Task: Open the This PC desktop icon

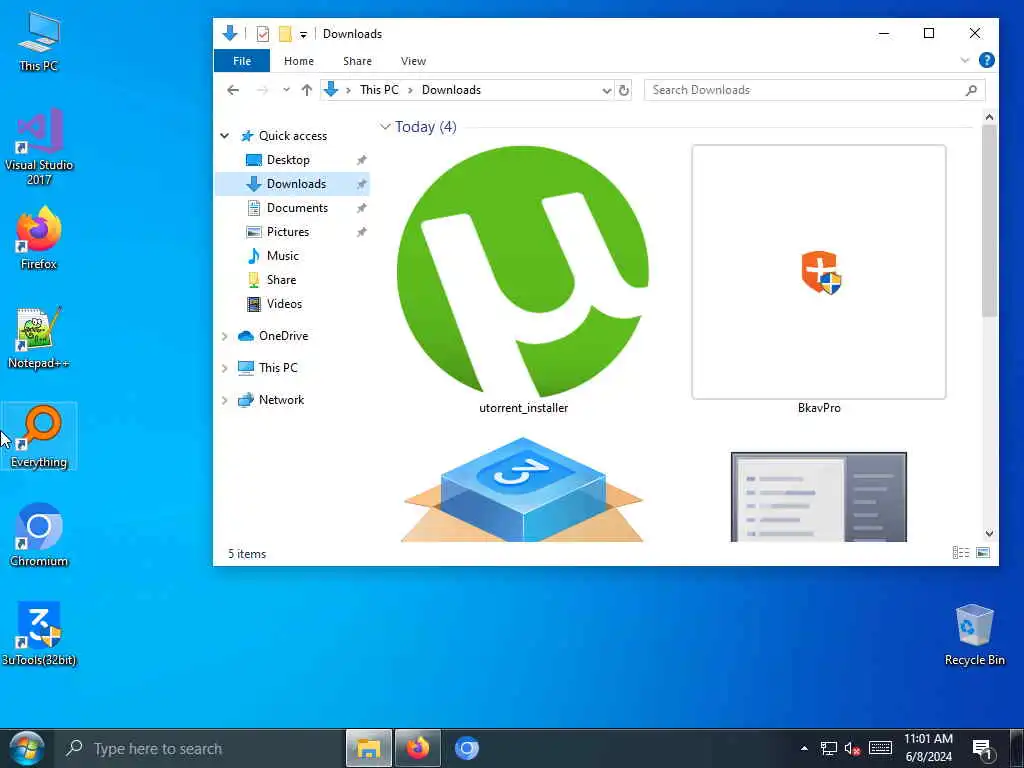Action: pyautogui.click(x=39, y=40)
